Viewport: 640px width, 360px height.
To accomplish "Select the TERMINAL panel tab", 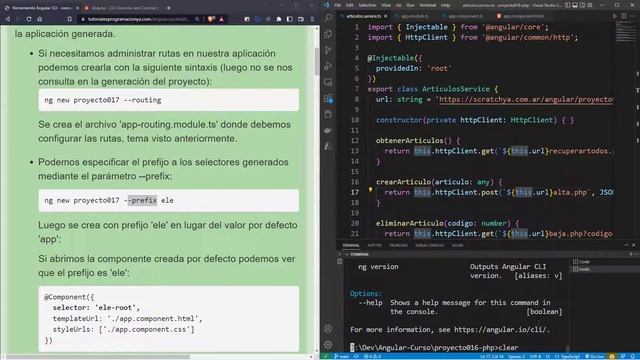I will point(351,245).
